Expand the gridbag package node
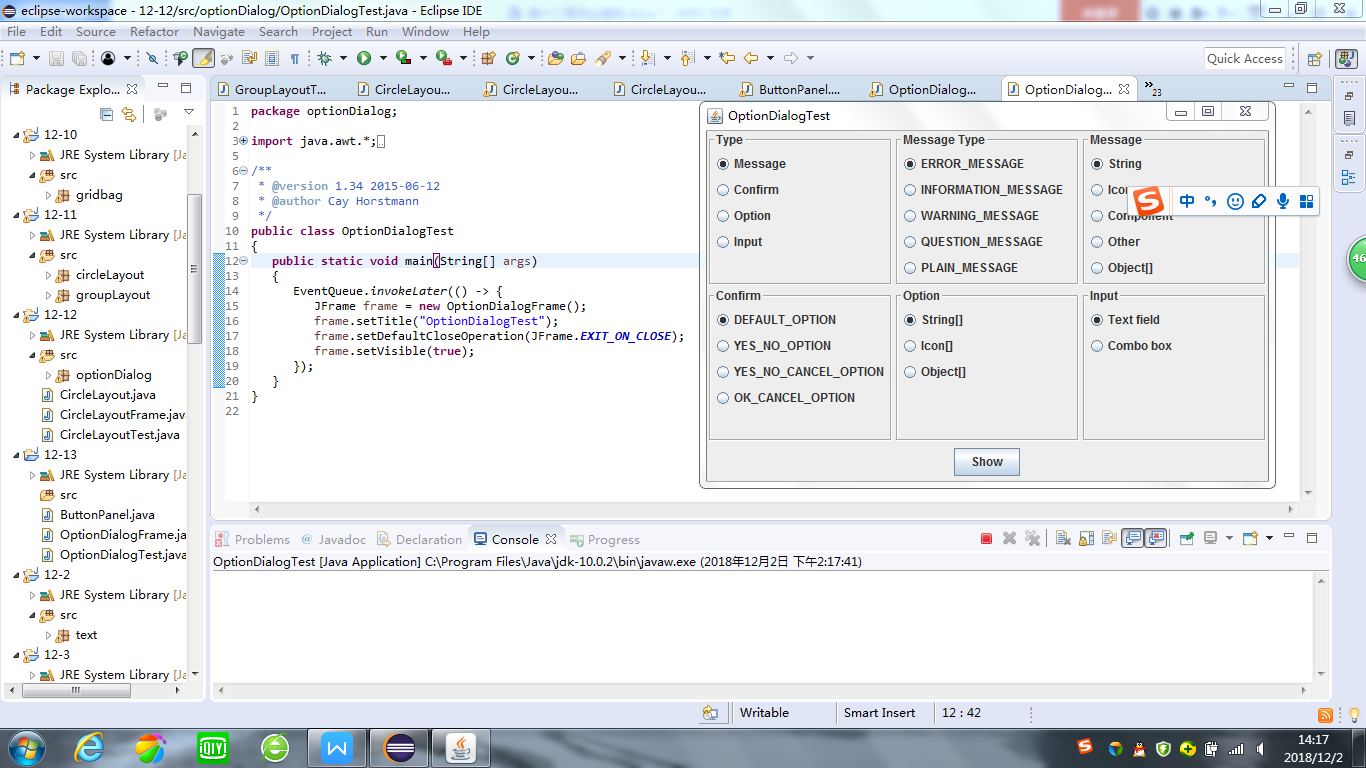1366x768 pixels. point(48,195)
